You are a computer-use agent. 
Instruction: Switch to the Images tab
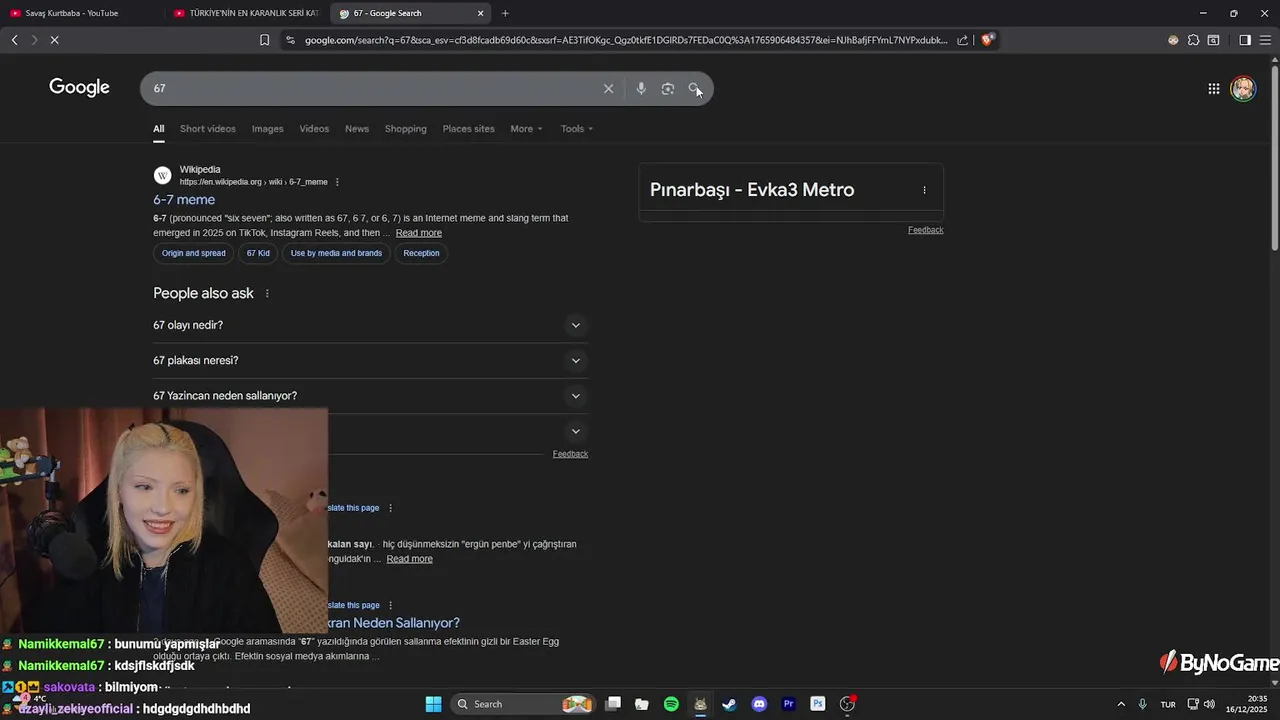267,129
